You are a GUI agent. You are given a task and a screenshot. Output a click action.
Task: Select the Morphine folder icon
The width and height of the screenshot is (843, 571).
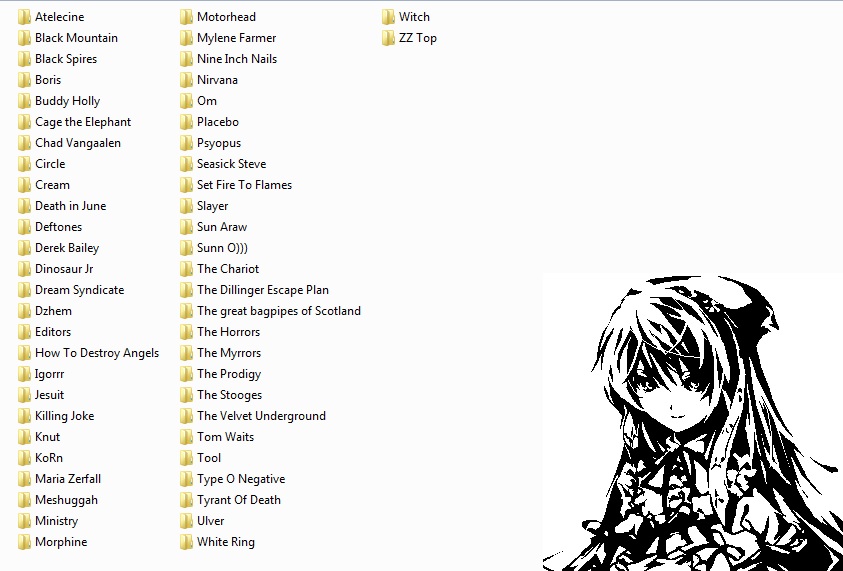point(24,541)
